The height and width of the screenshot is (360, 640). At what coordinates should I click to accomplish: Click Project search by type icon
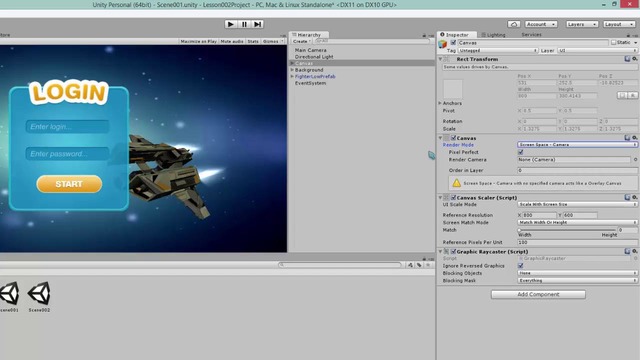(x=410, y=265)
